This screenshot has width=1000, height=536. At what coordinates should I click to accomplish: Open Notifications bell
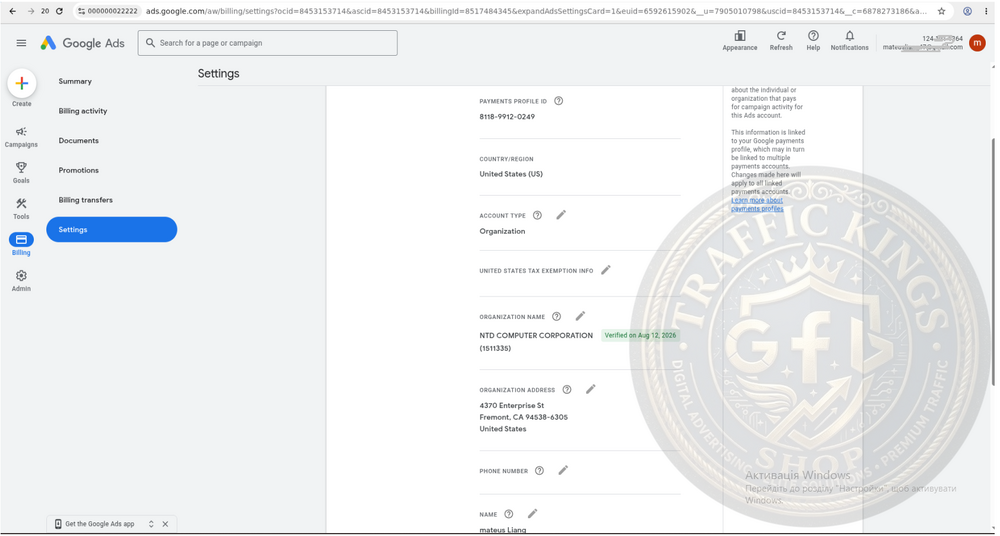(x=849, y=41)
